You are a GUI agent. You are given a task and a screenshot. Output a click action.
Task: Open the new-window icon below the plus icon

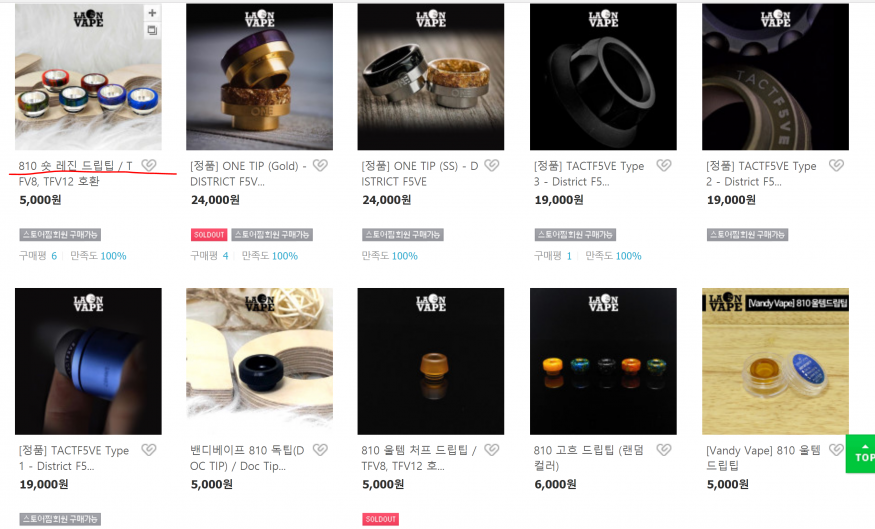point(152,30)
